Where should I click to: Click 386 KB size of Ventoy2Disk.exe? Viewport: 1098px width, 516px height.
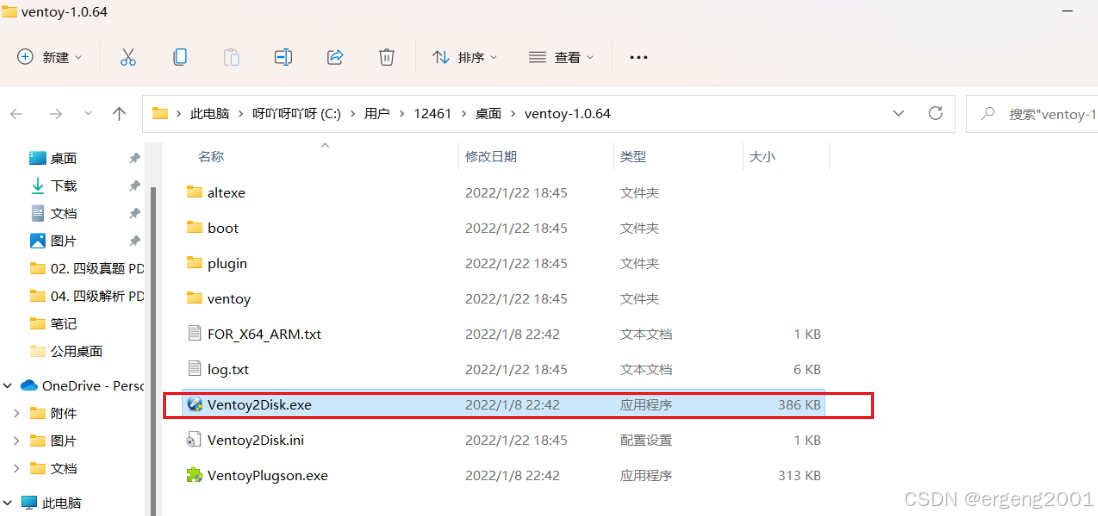[x=799, y=405]
